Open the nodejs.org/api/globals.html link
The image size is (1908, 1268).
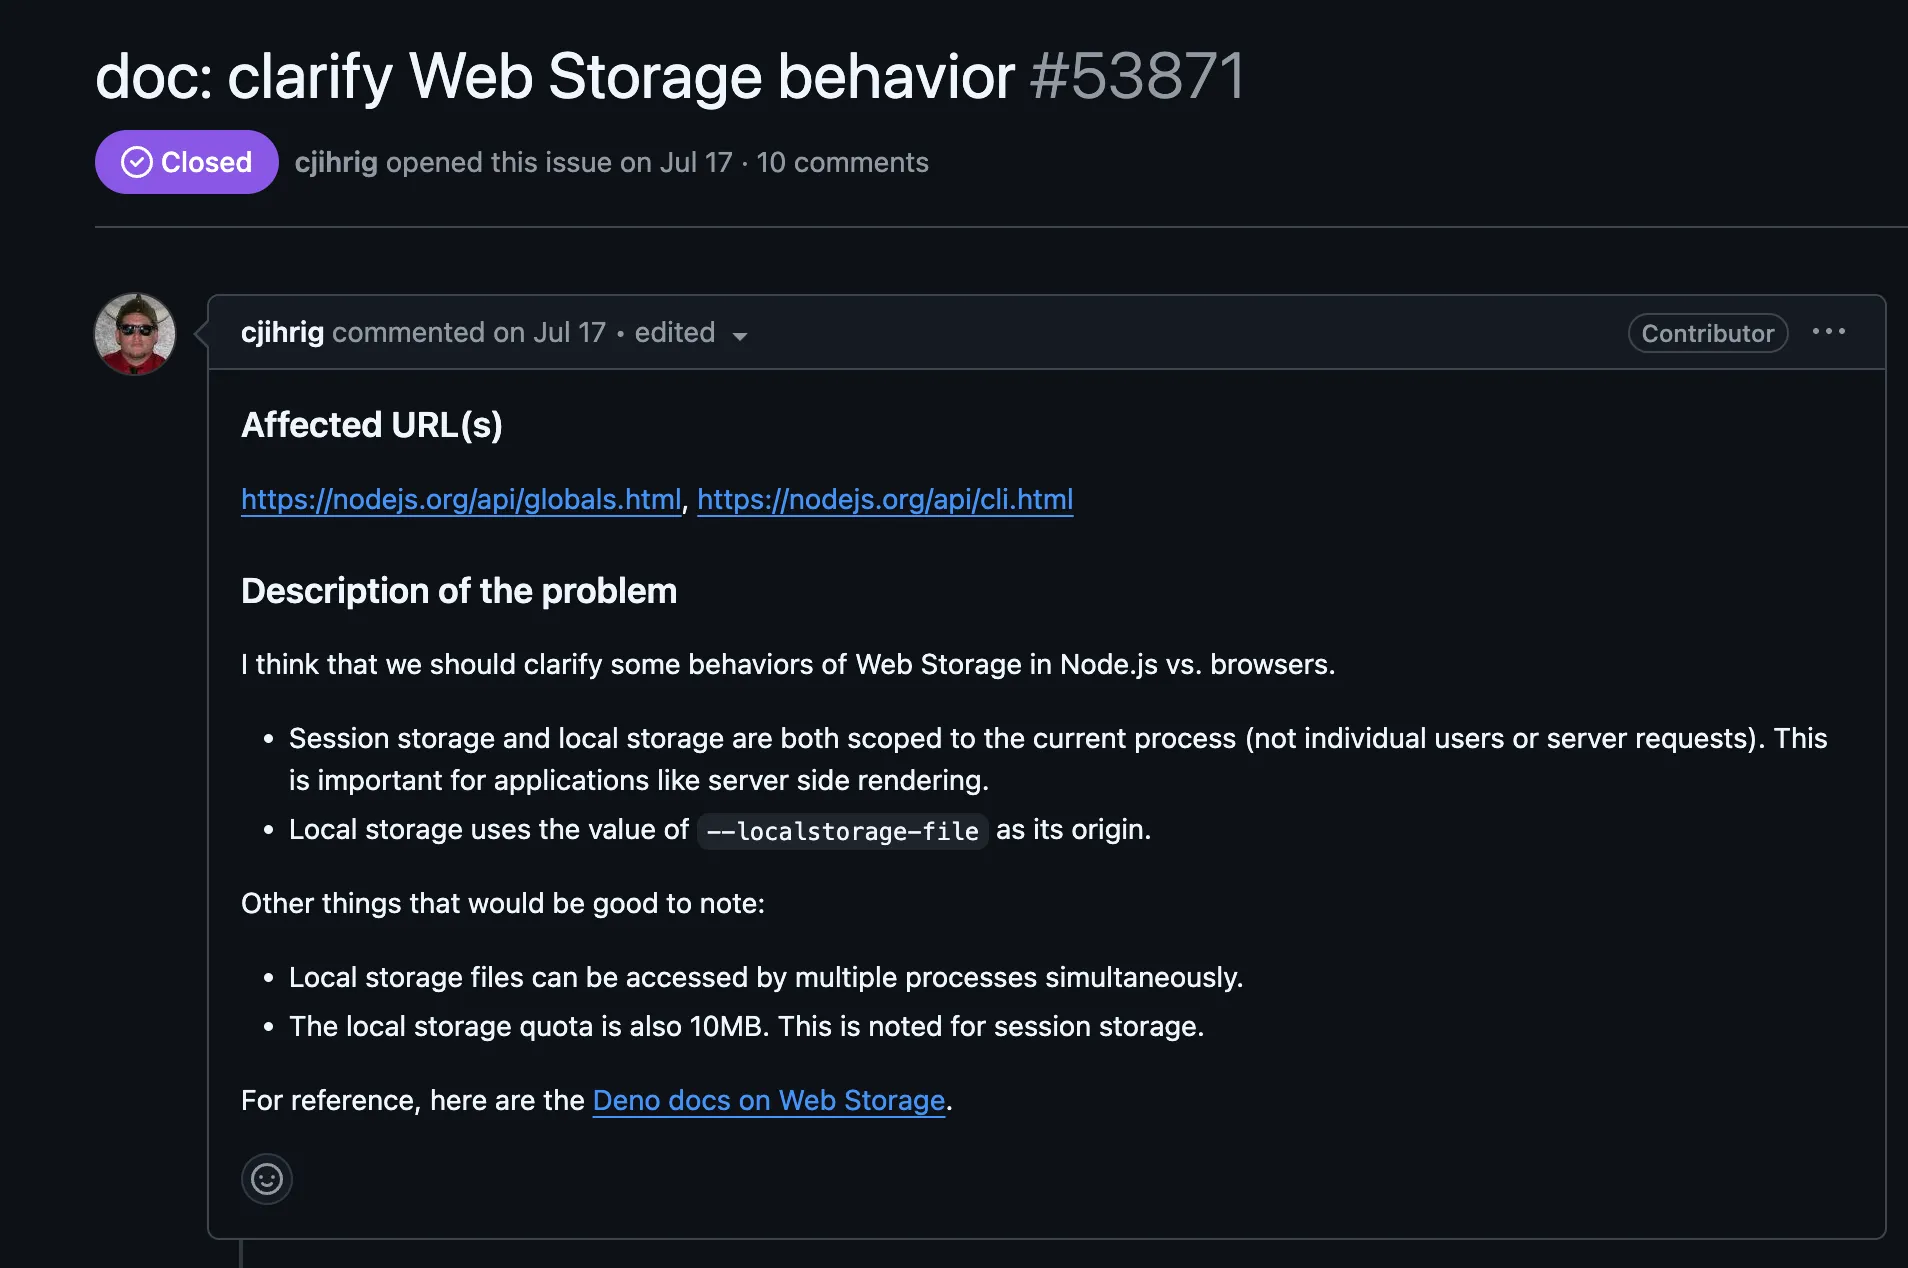tap(461, 499)
